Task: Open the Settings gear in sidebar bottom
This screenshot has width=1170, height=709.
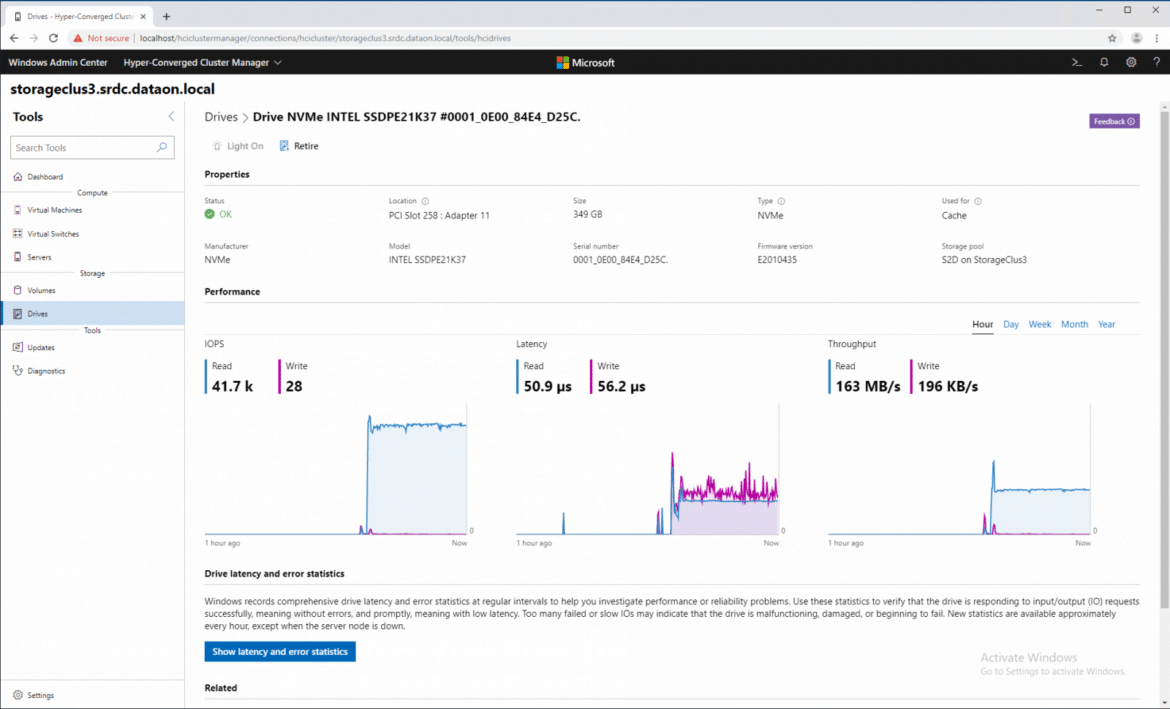Action: click(x=18, y=695)
